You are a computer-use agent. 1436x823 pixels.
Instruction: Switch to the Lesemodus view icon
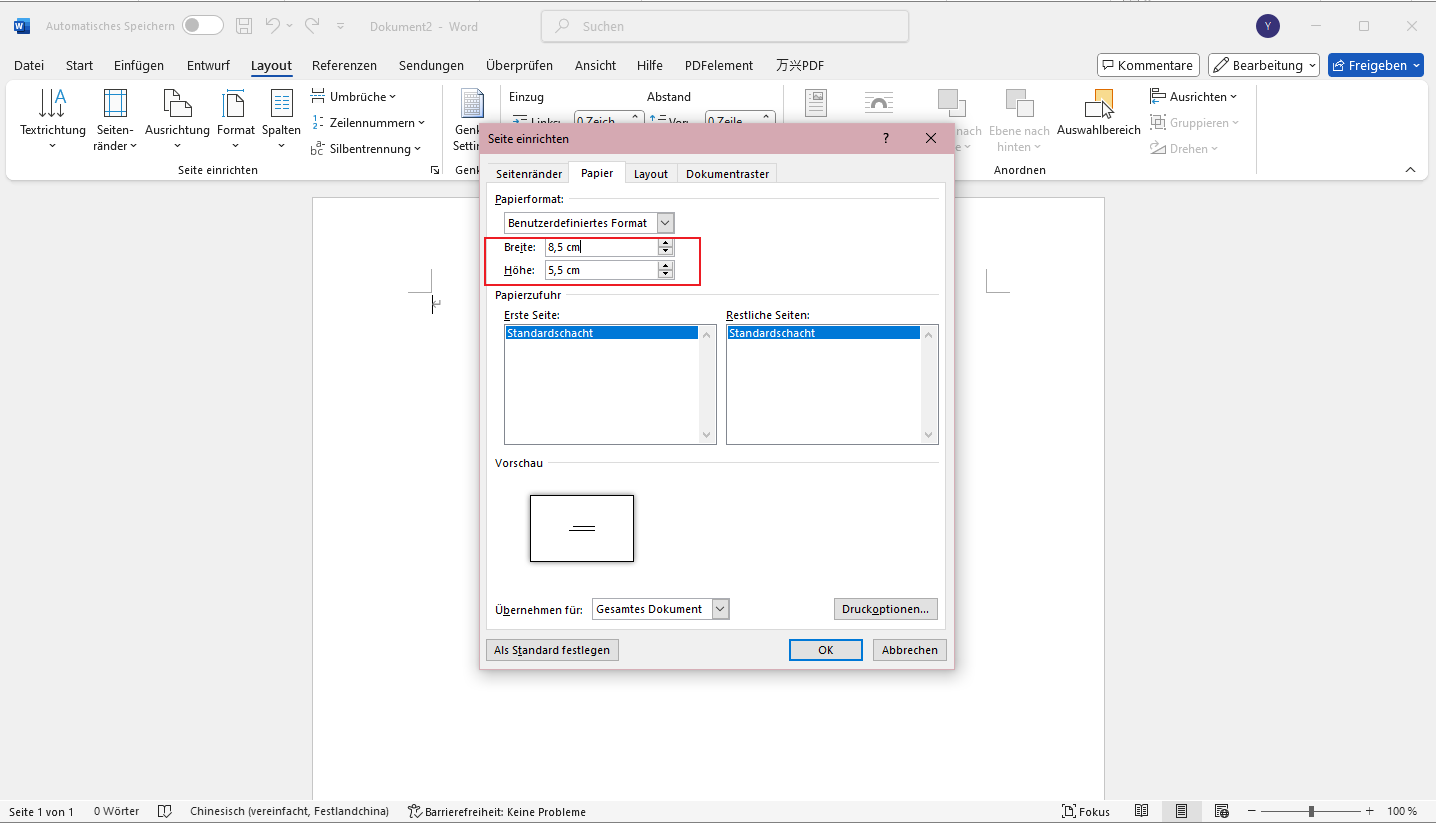pyautogui.click(x=1142, y=811)
